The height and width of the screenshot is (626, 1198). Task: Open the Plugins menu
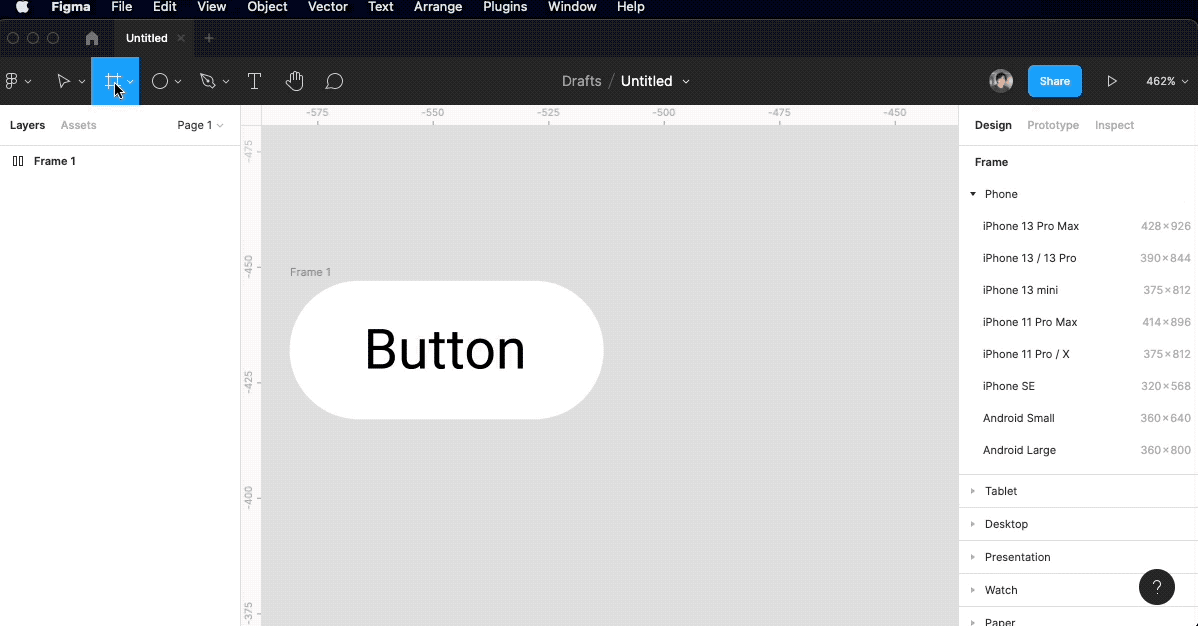505,7
